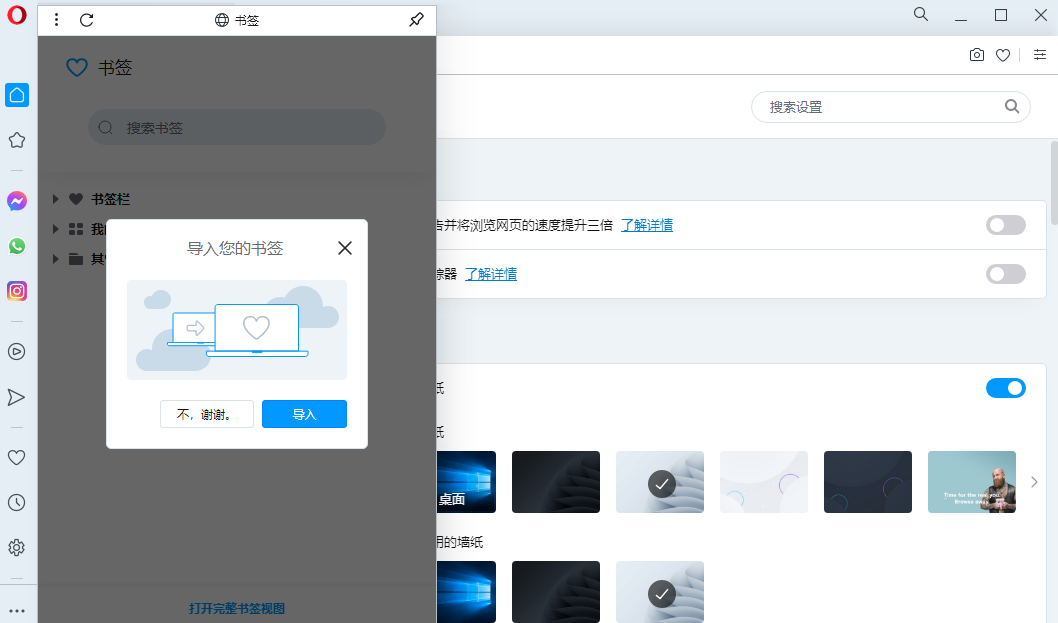
Task: Click the 导入 import button
Action: [304, 413]
